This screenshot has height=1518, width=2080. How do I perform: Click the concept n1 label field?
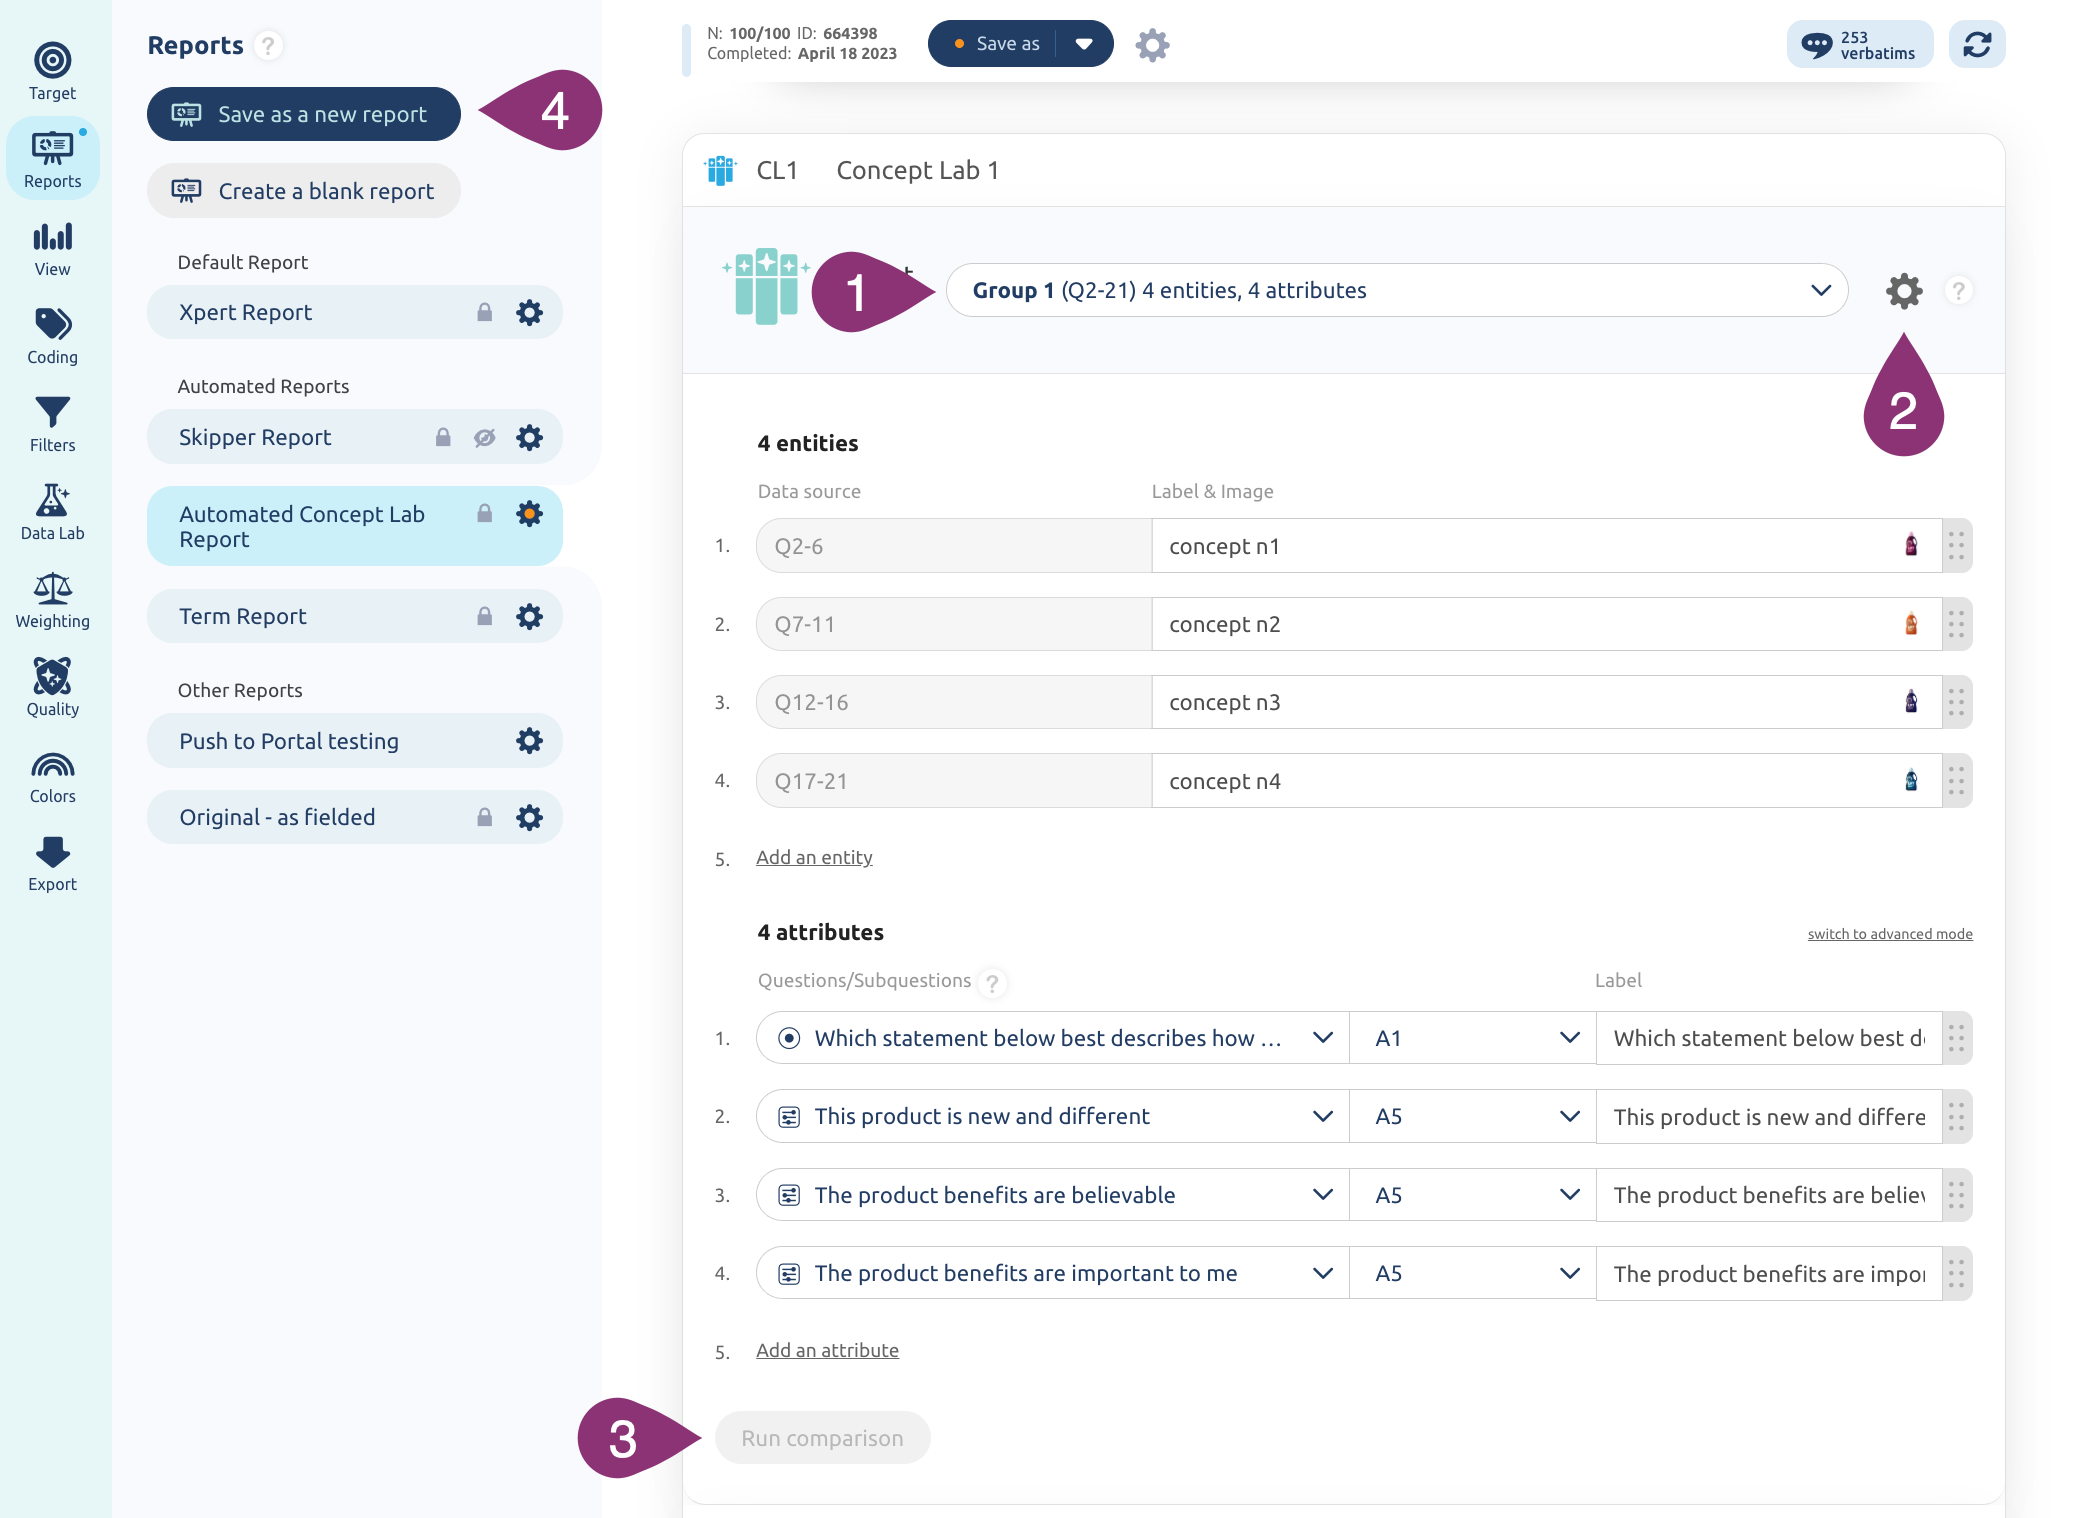(1546, 545)
